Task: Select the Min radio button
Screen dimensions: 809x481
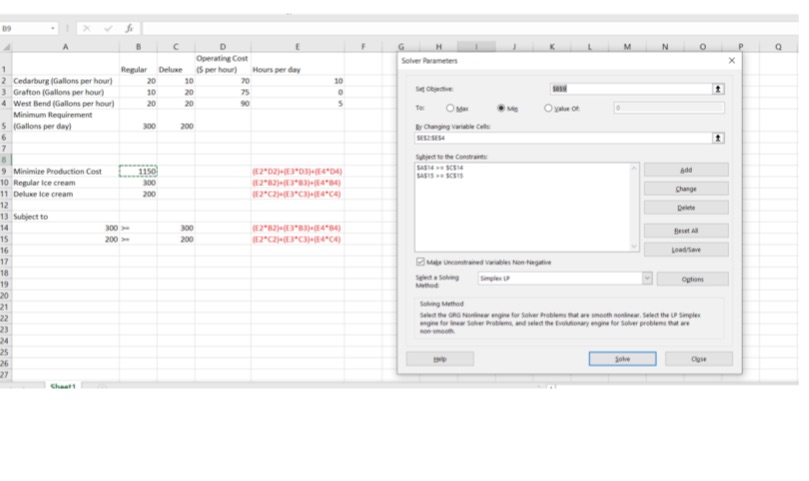Action: point(500,108)
